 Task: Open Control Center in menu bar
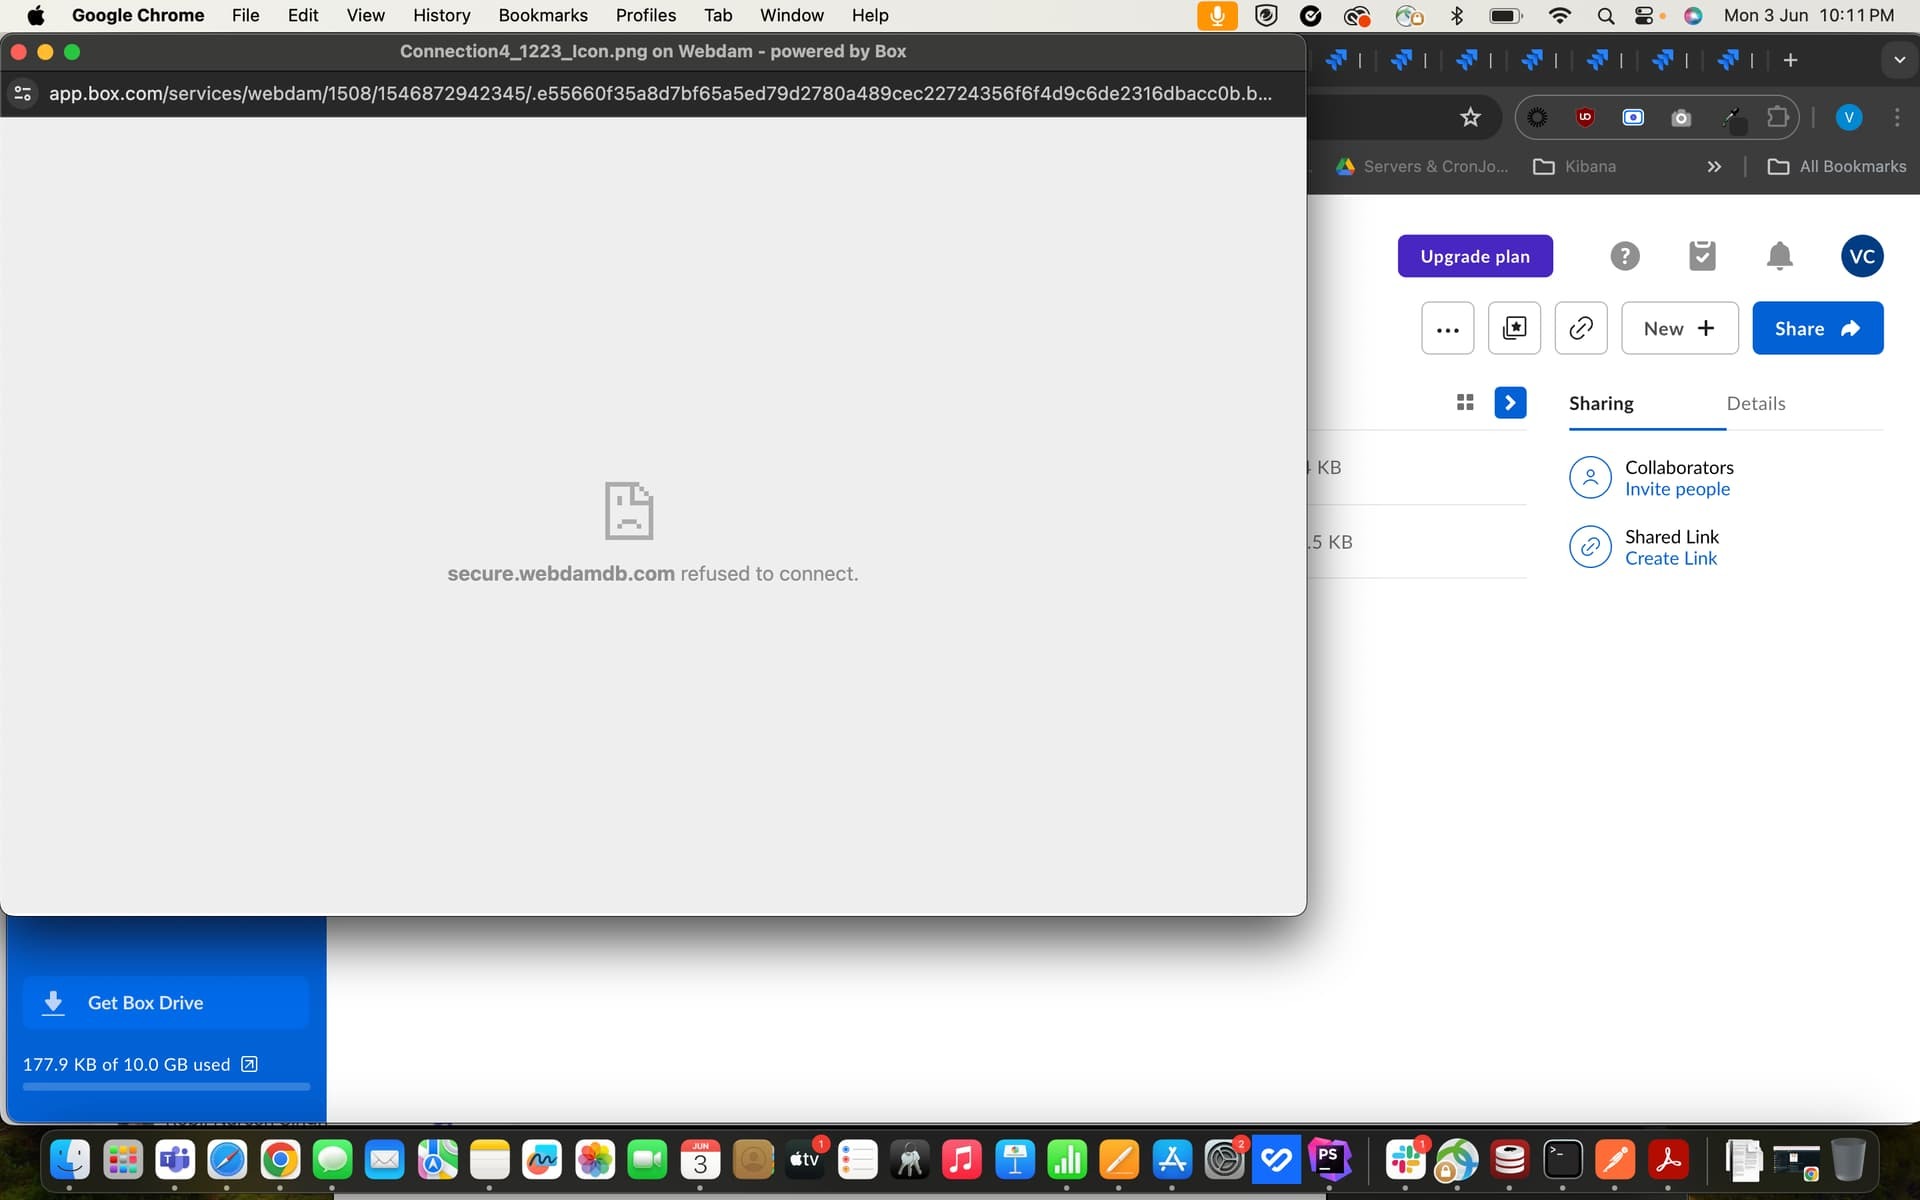point(1643,15)
